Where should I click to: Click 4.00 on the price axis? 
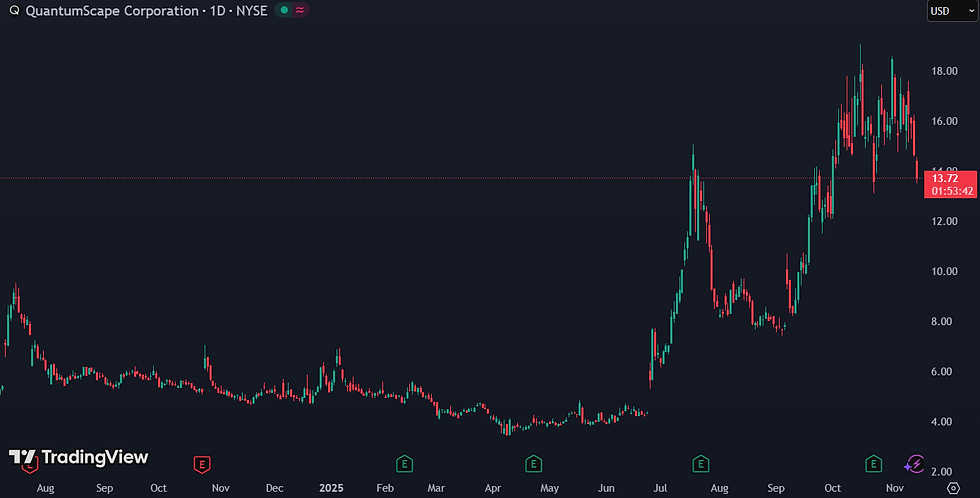942,421
